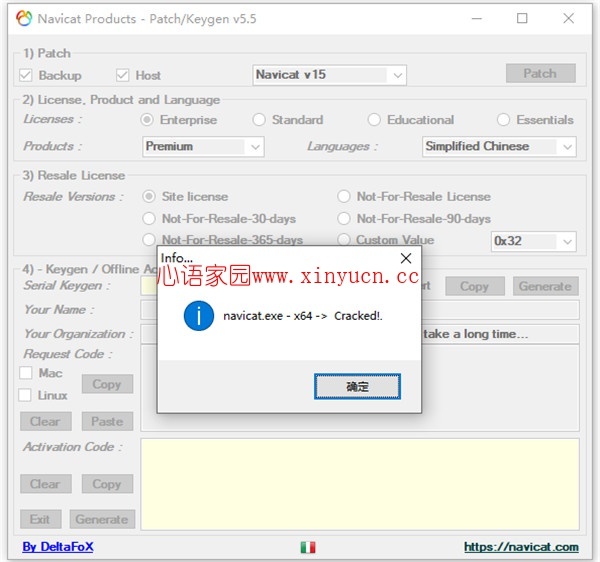The width and height of the screenshot is (600, 562).
Task: Click the Your Organization input field
Action: (360, 334)
